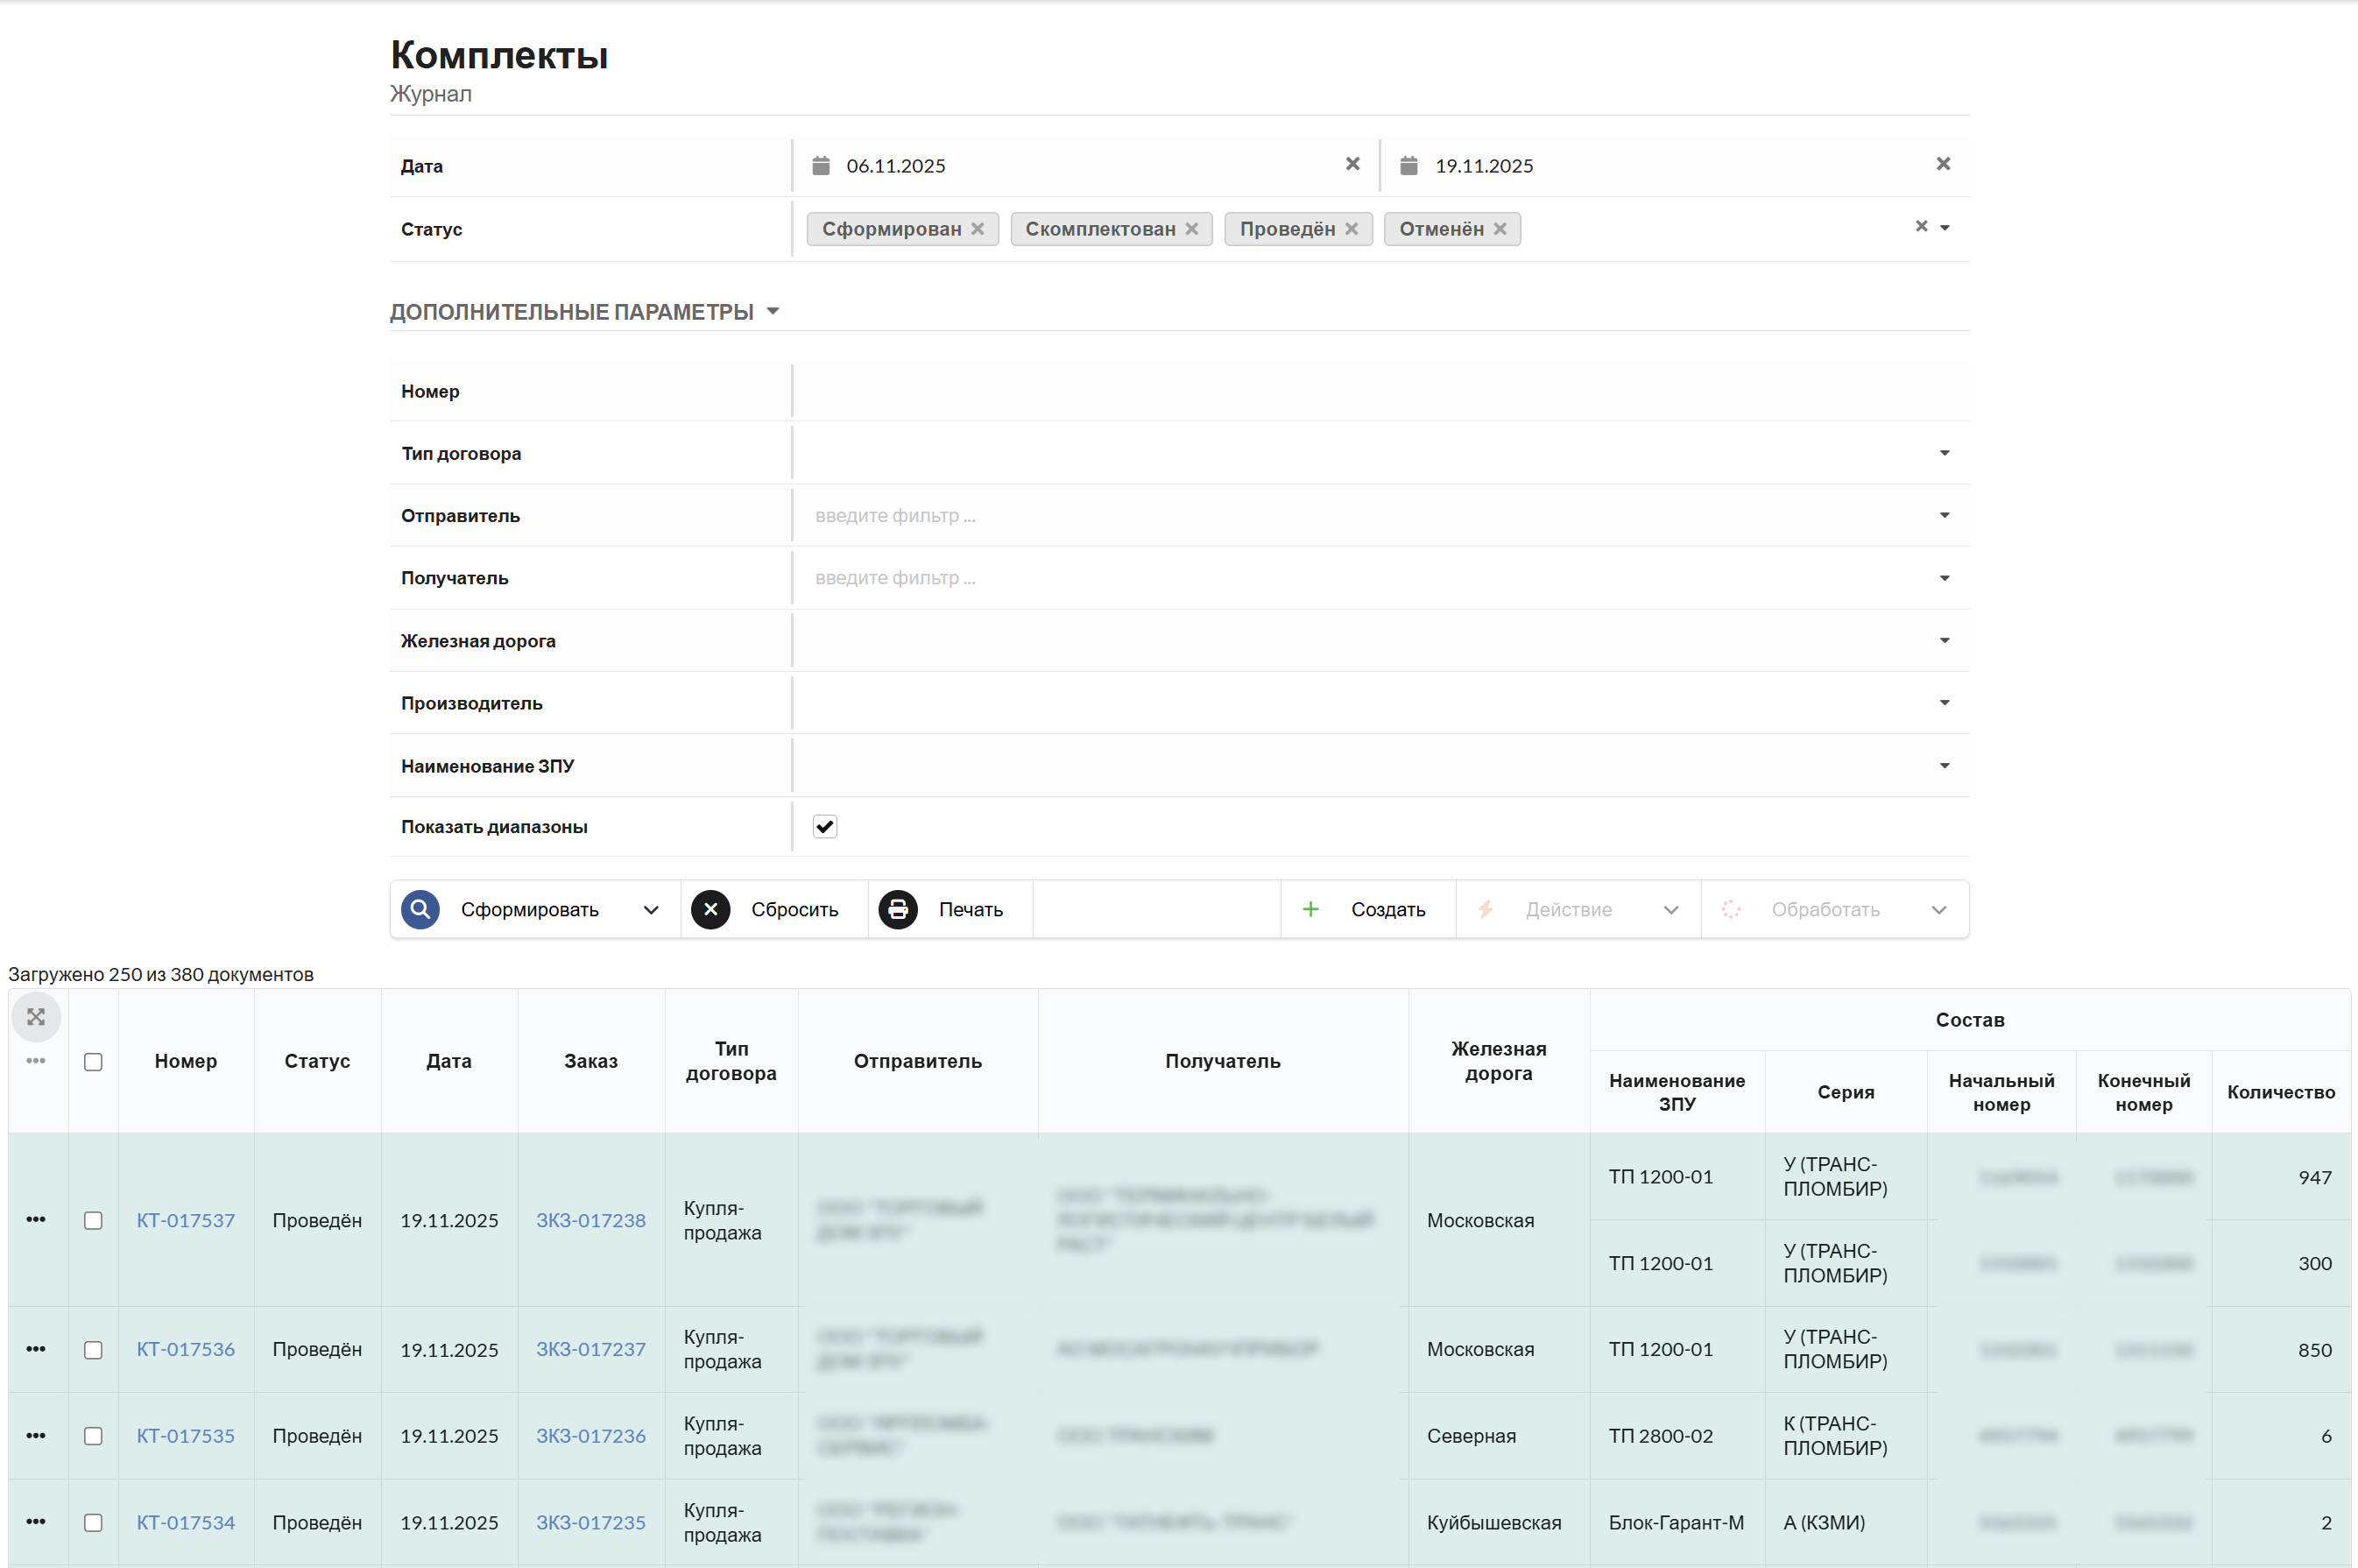Expand the Сформировать options chevron
The image size is (2358, 1568).
(651, 910)
